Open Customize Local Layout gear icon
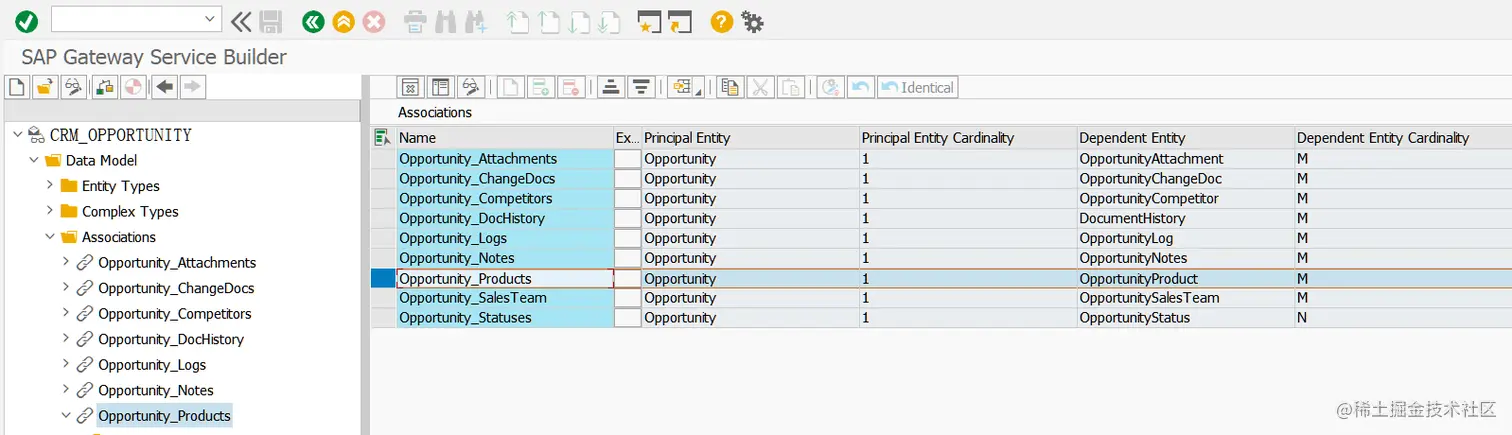This screenshot has height=435, width=1512. pyautogui.click(x=753, y=21)
